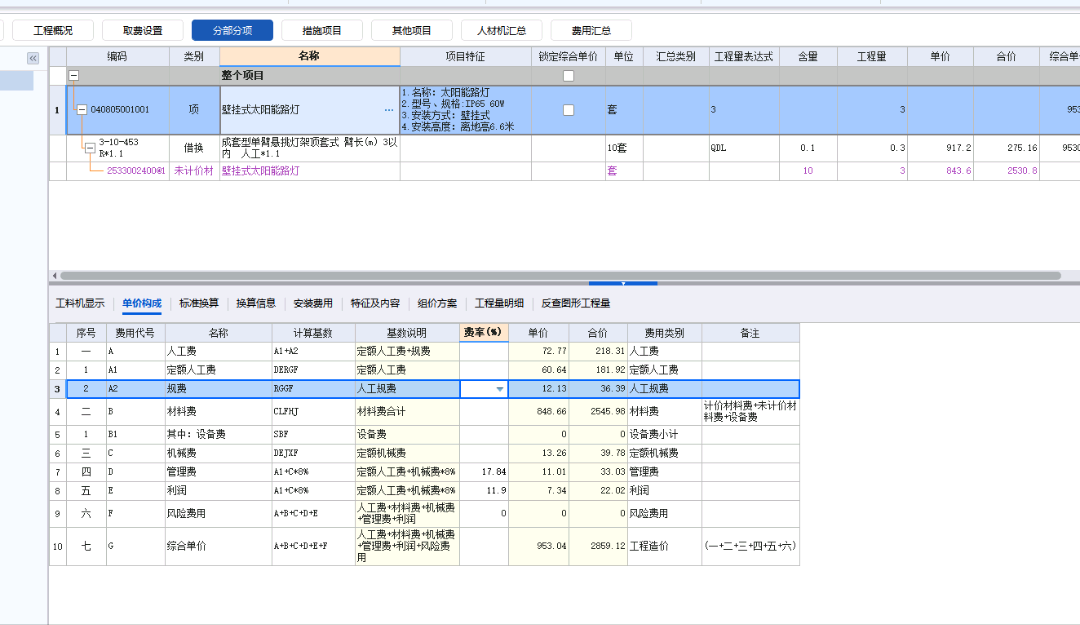This screenshot has width=1080, height=625.
Task: Switch to the 工程概况 tab
Action: (51, 29)
